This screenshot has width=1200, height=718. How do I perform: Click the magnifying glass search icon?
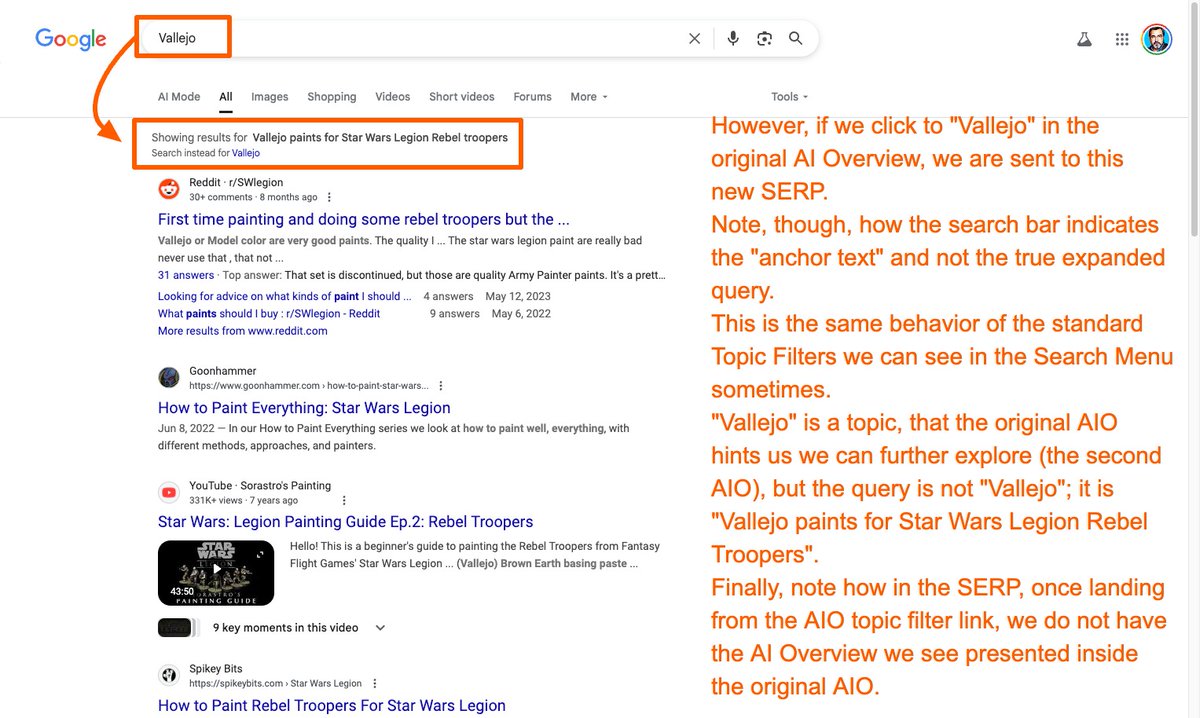click(x=796, y=38)
